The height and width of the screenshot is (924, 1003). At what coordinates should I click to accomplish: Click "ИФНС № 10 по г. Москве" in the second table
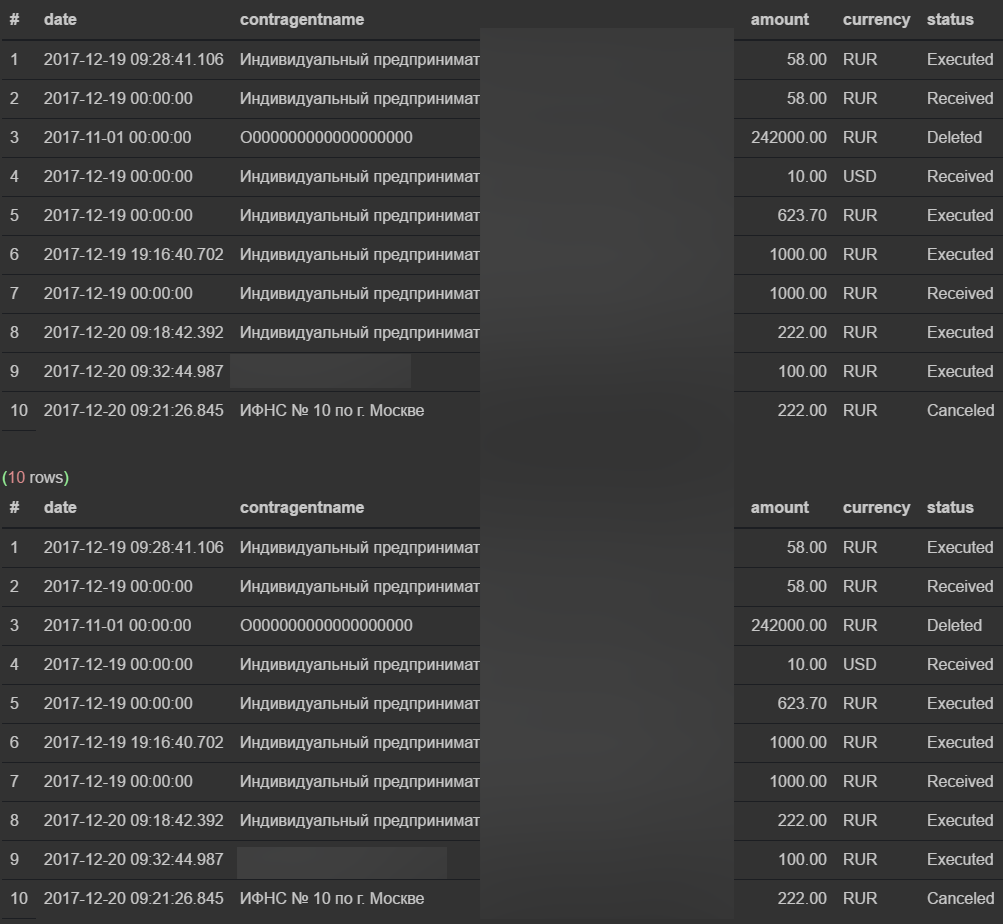coord(332,899)
